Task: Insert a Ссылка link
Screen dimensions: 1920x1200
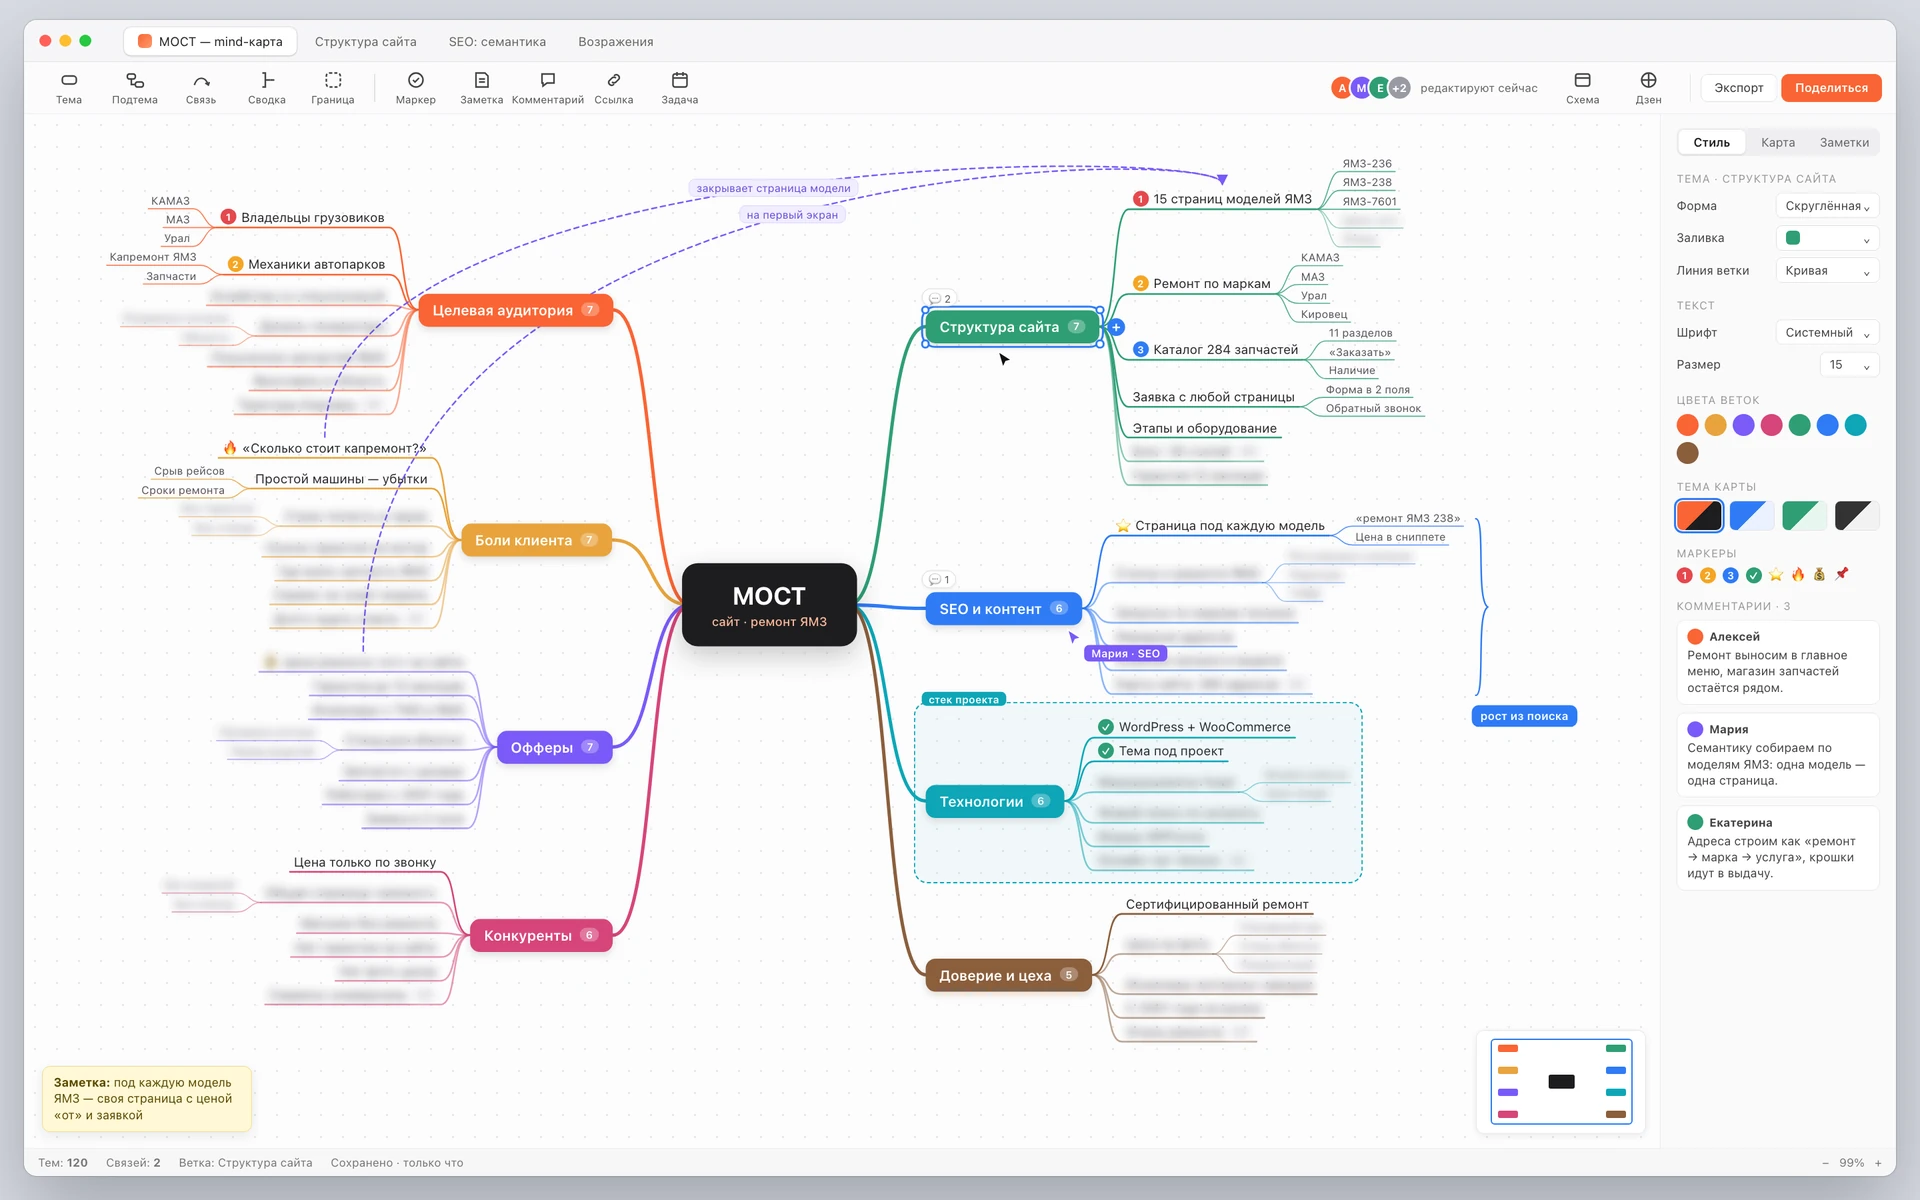Action: (614, 88)
